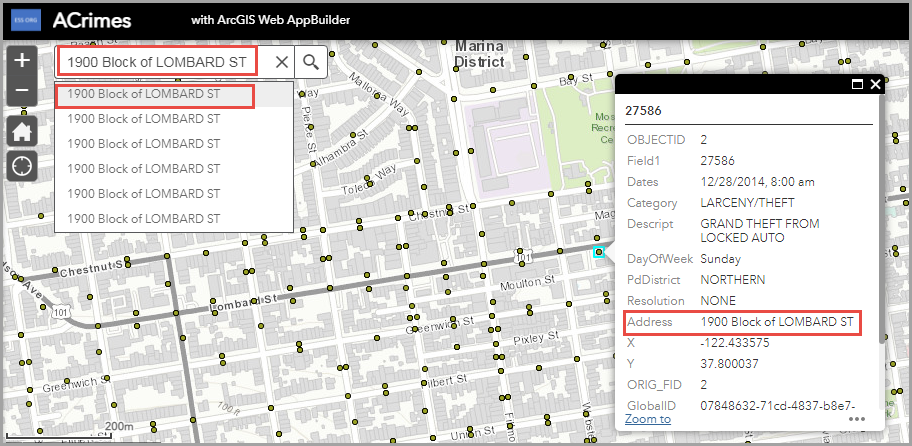
Task: Zoom out of the map
Action: (22, 92)
